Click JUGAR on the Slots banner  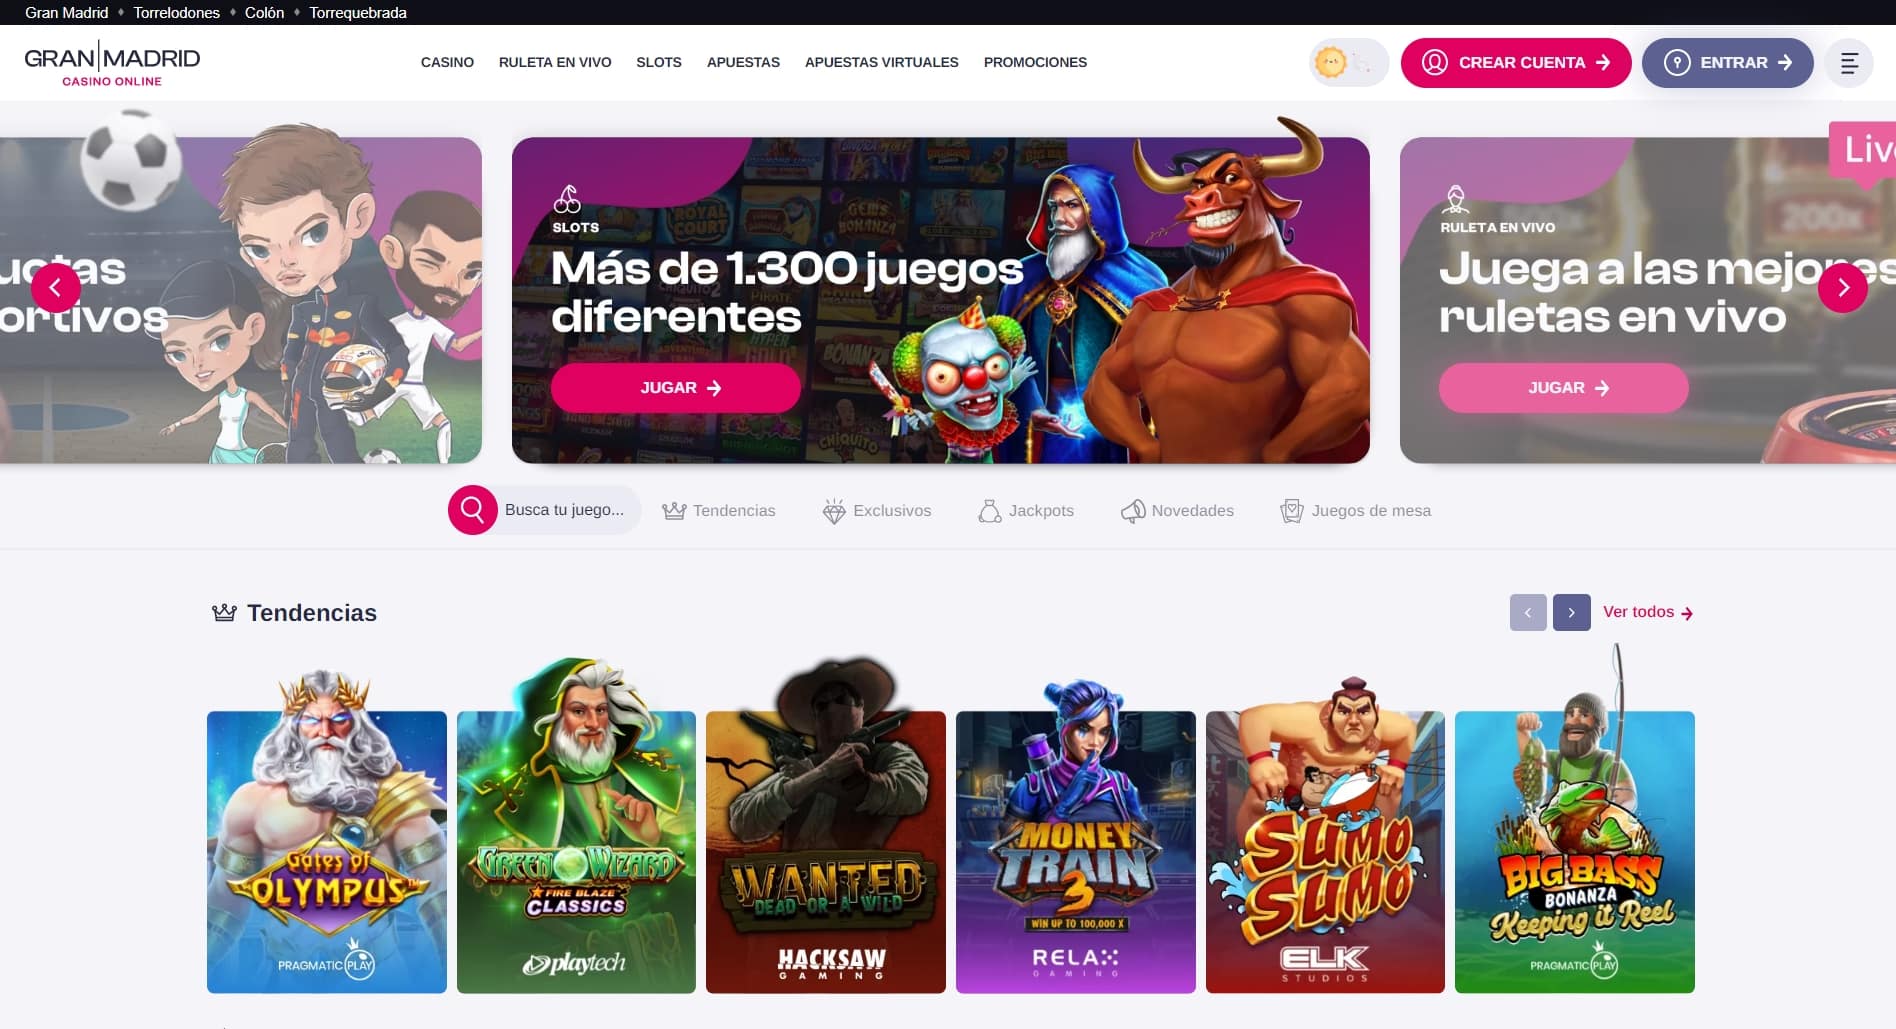coord(676,388)
